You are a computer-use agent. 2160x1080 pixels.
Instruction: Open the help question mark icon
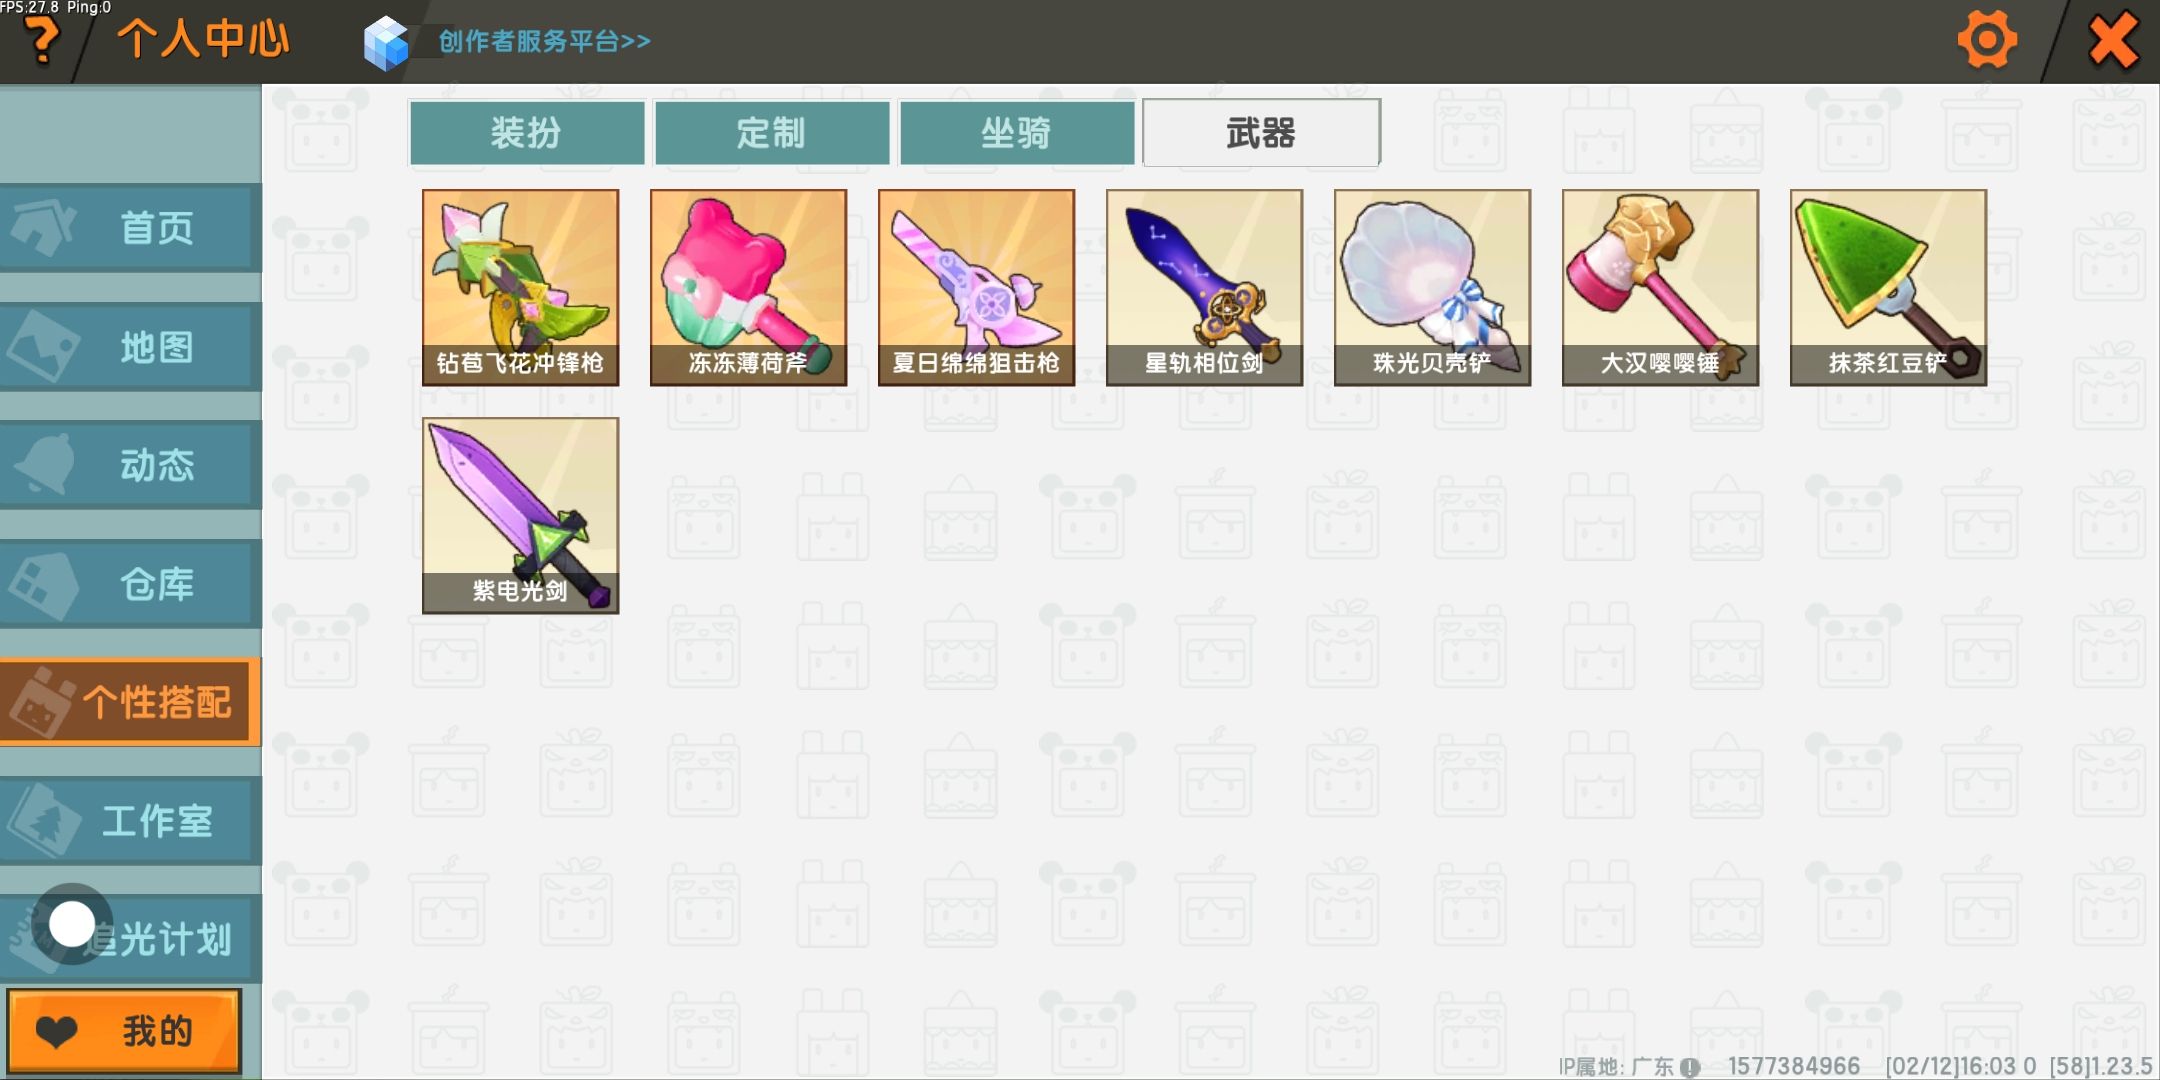click(42, 42)
